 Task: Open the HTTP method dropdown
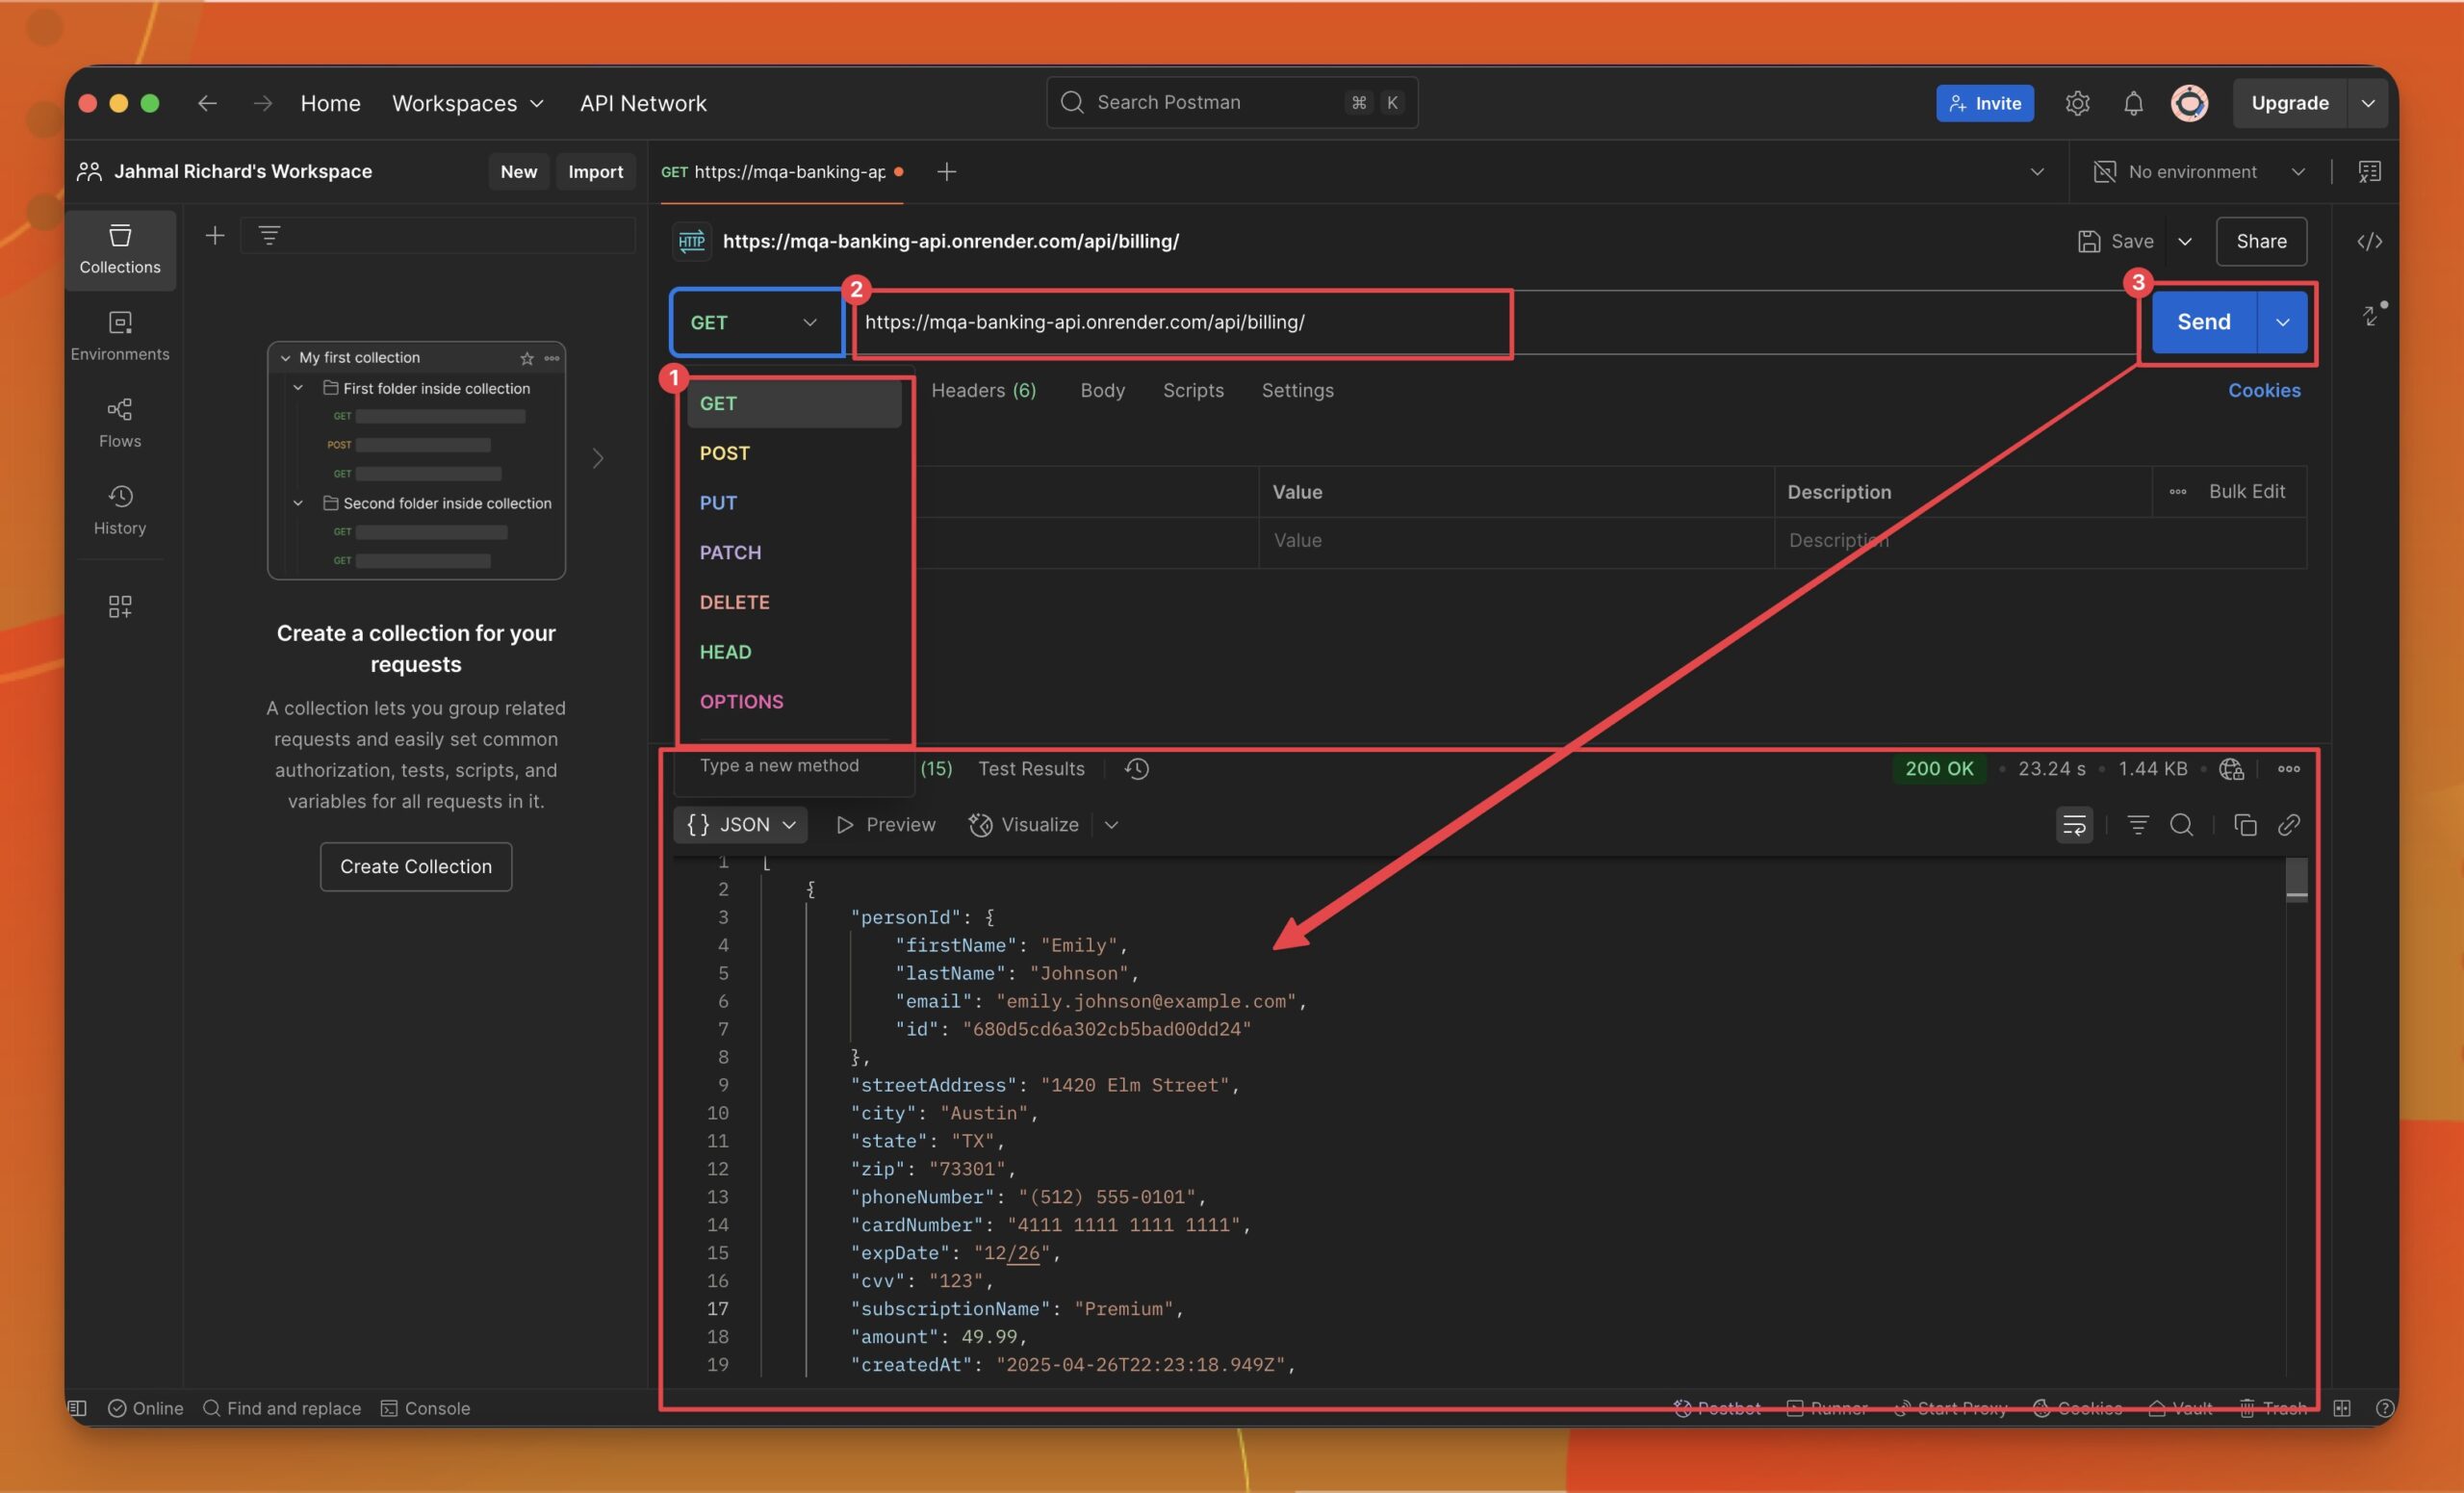point(757,322)
